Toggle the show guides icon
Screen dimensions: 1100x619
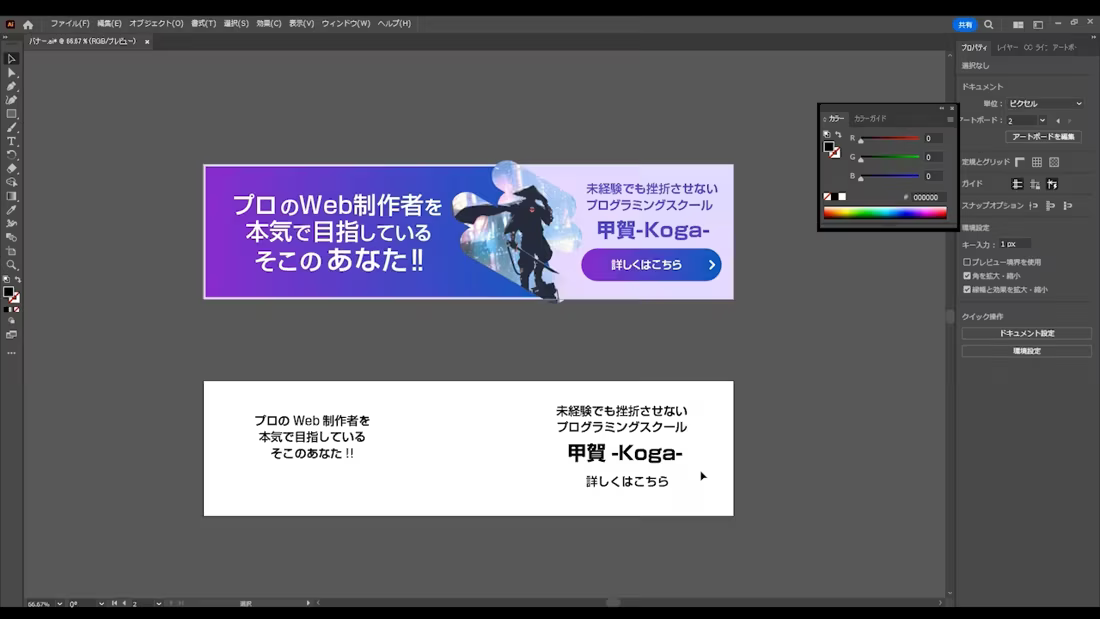click(1017, 184)
